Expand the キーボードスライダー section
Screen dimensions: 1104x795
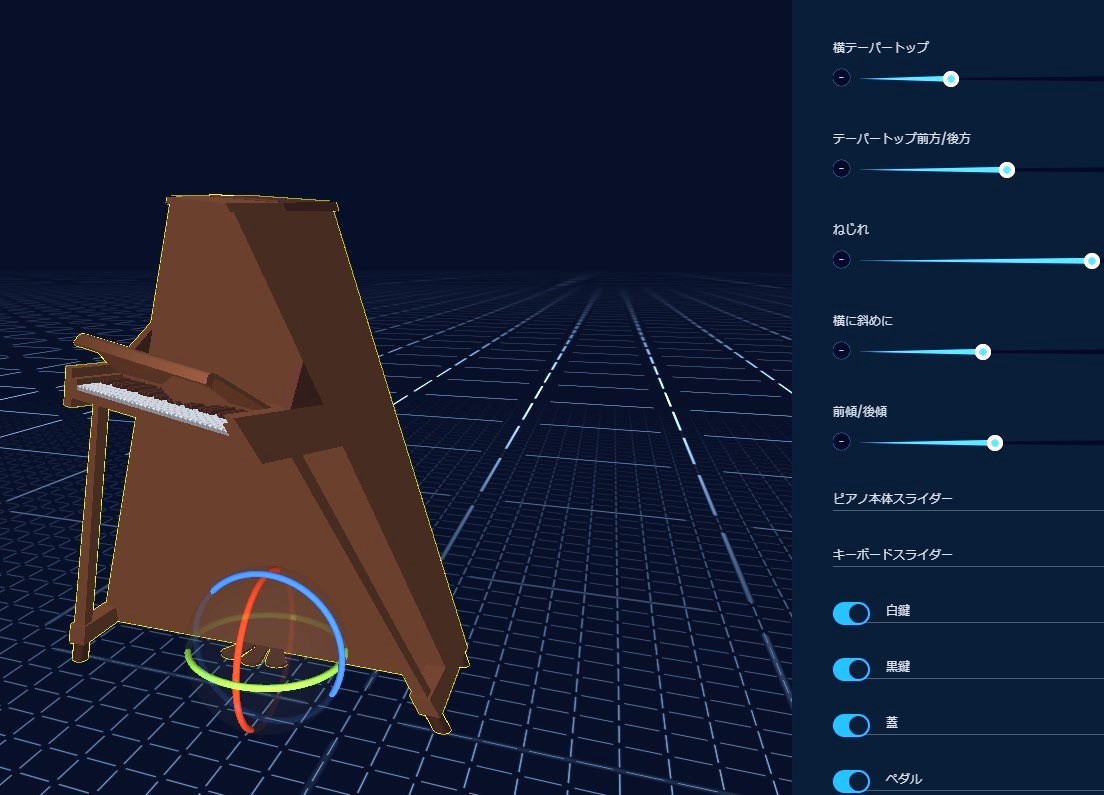coord(968,554)
